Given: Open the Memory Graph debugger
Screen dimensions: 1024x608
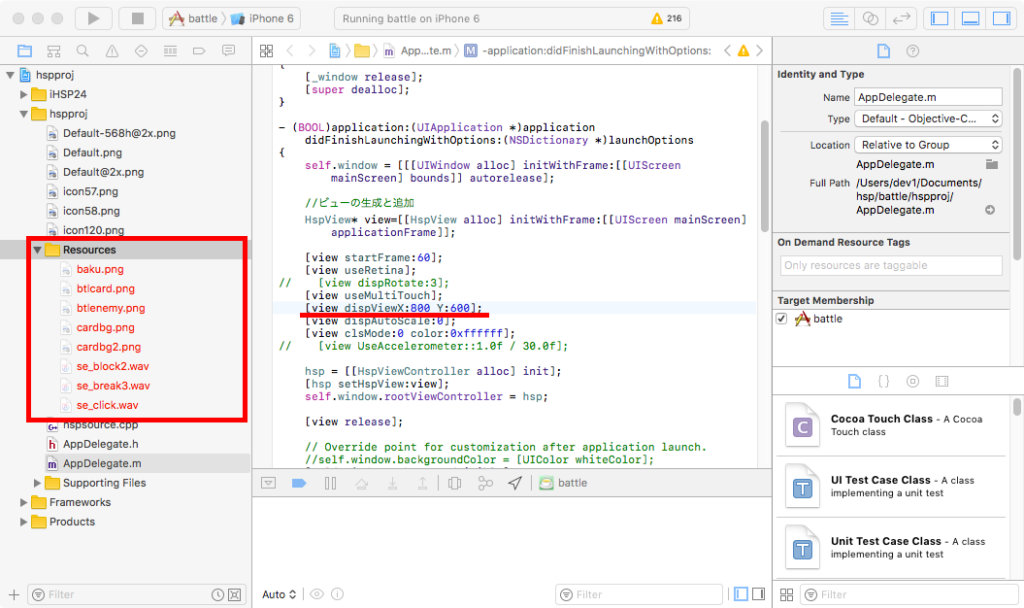Looking at the screenshot, I should [x=483, y=482].
